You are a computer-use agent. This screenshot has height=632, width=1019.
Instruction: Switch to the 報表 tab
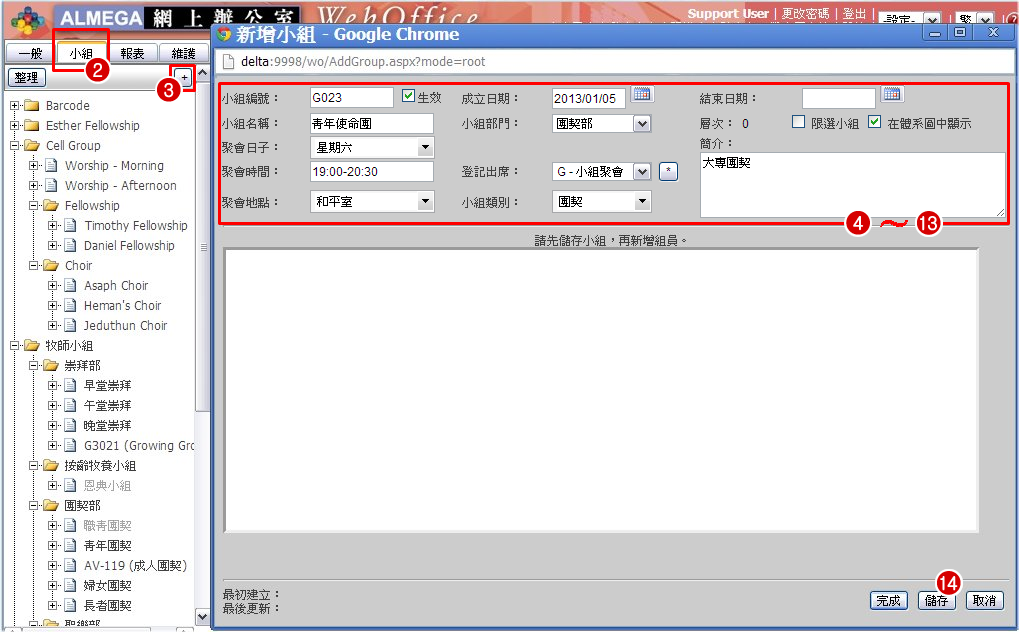132,54
